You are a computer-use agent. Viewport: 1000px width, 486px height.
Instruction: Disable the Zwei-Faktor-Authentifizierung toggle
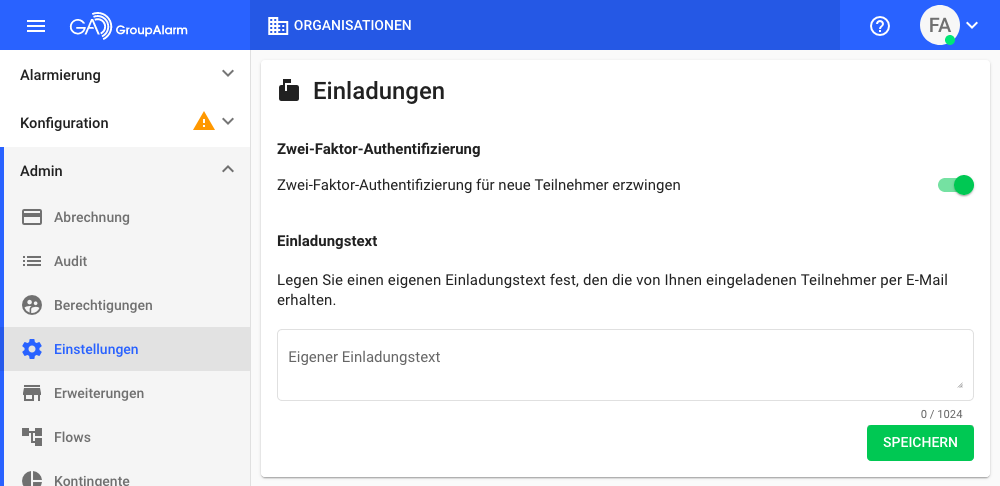[x=956, y=185]
